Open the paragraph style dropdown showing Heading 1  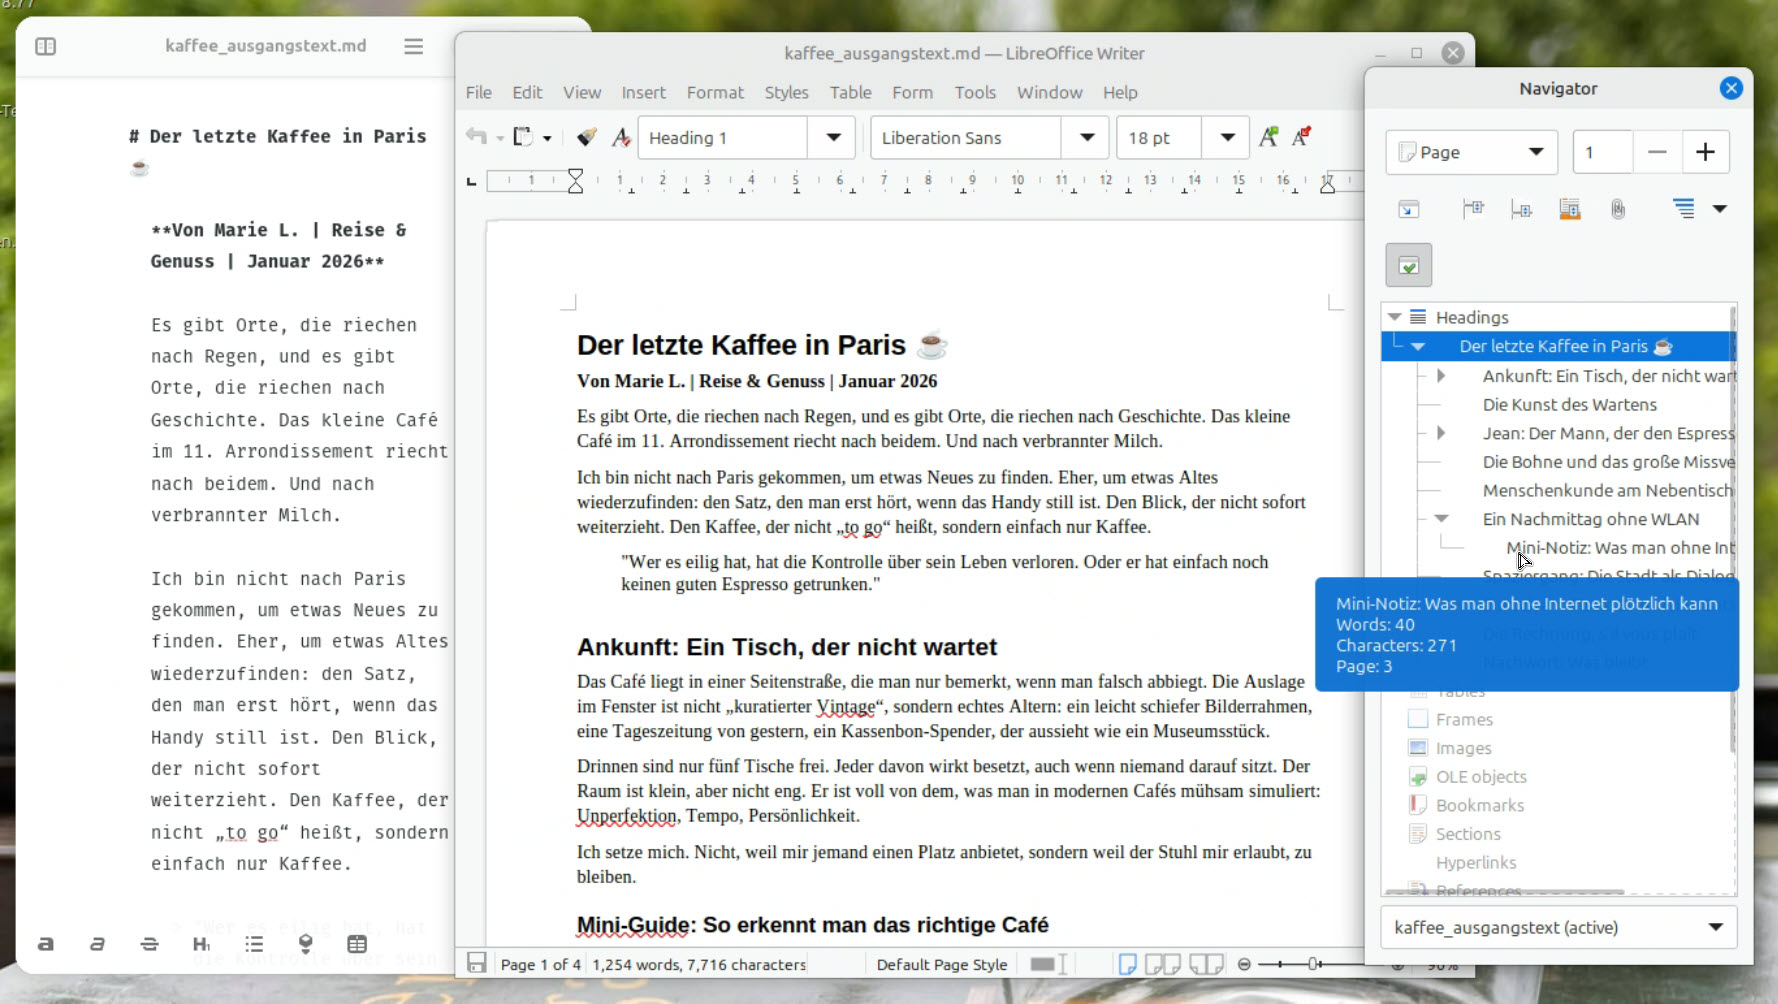[x=832, y=138]
